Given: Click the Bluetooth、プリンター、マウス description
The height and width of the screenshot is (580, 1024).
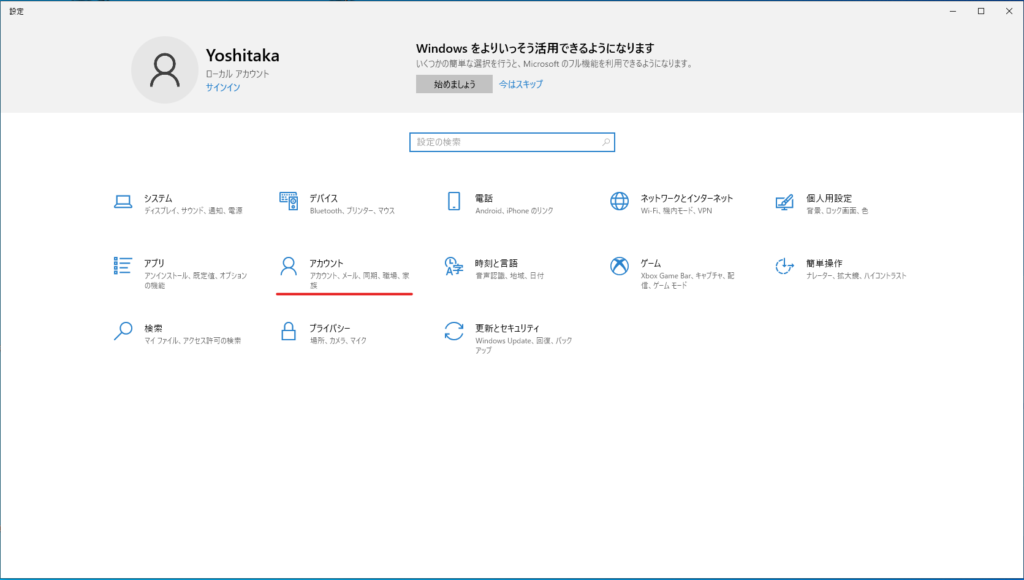Looking at the screenshot, I should coord(352,211).
